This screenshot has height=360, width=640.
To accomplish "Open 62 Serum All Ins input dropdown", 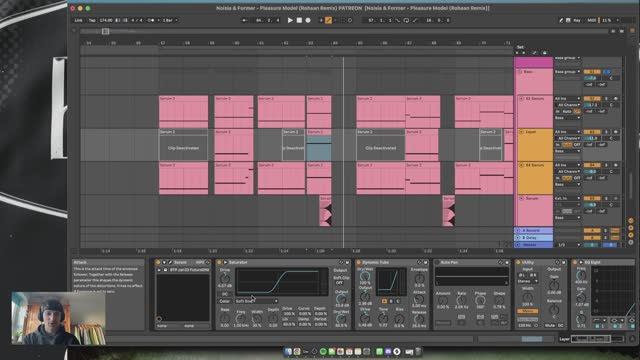I will click(x=567, y=99).
